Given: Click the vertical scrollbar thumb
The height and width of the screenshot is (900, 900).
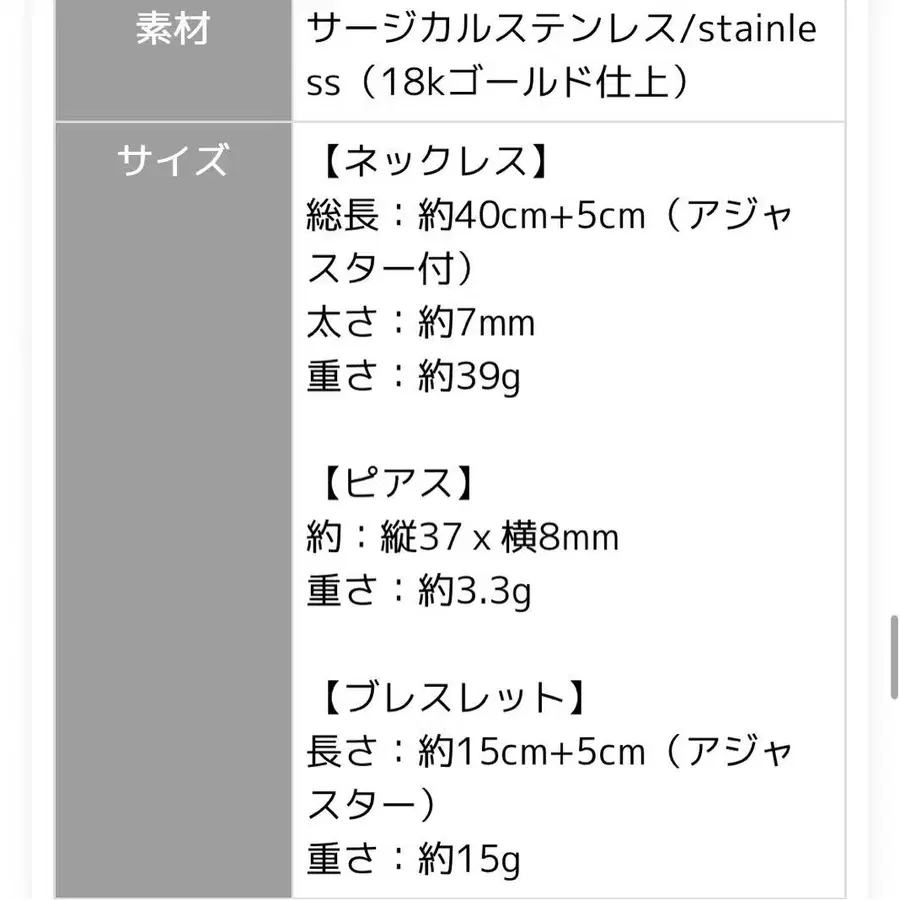Looking at the screenshot, I should 893,659.
